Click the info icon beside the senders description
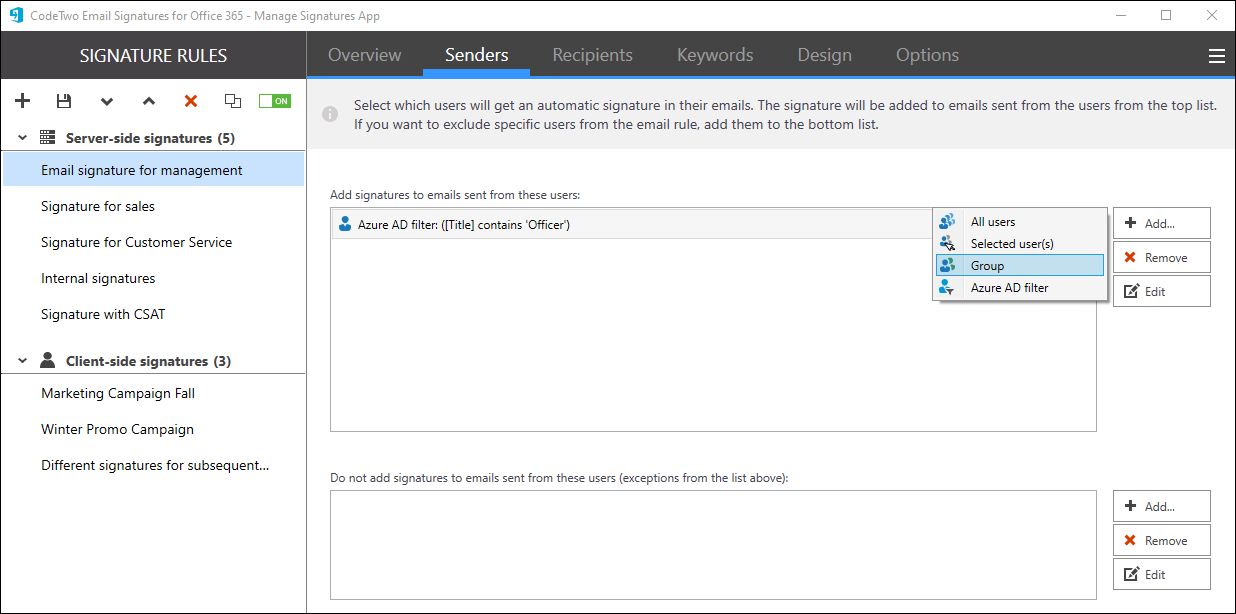Viewport: 1236px width, 614px height. (330, 113)
